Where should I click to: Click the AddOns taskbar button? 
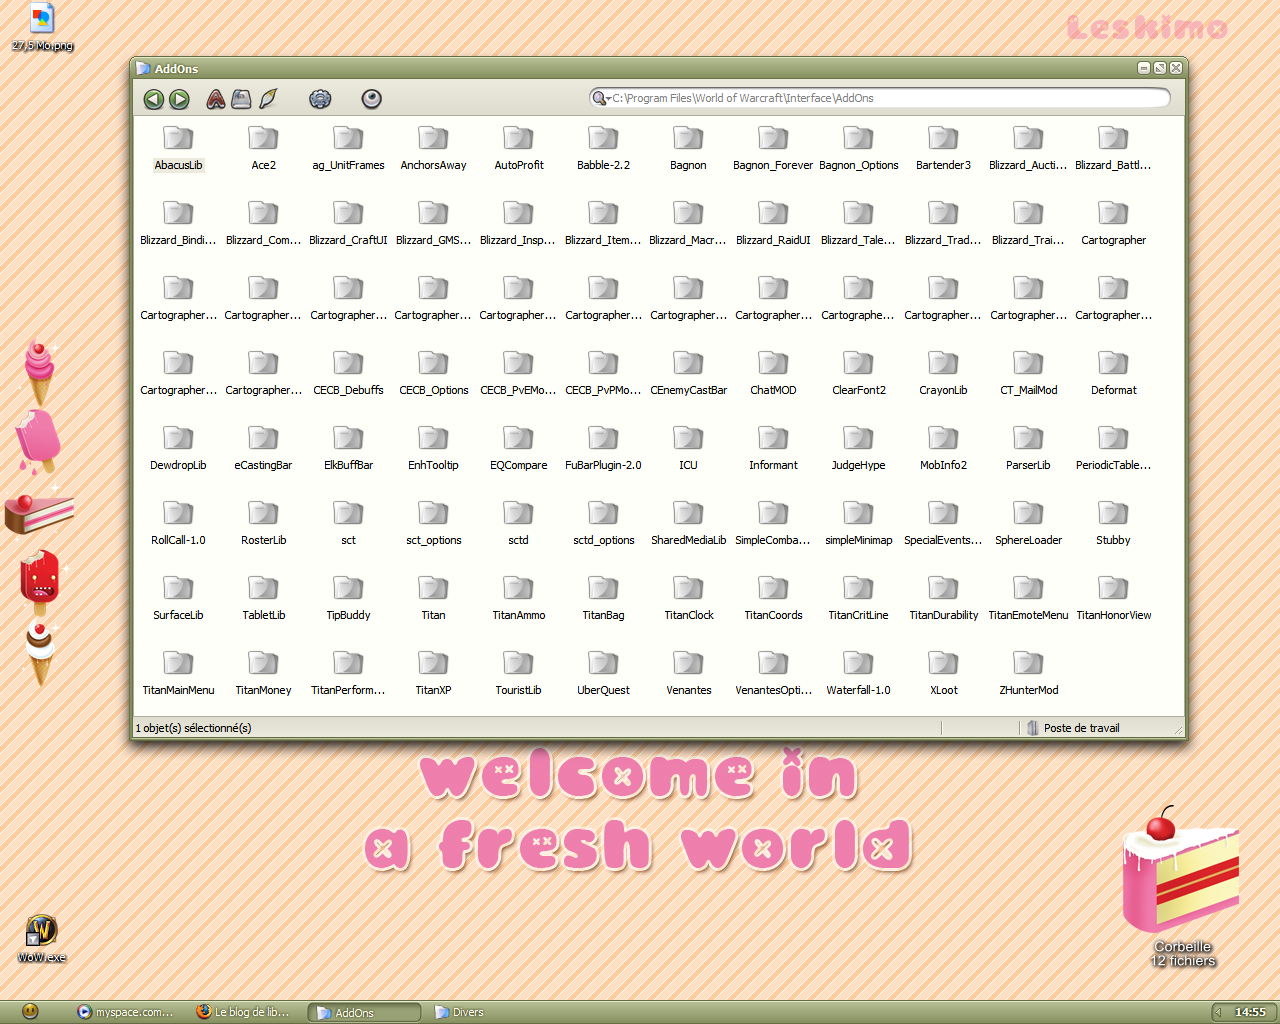coord(364,1012)
